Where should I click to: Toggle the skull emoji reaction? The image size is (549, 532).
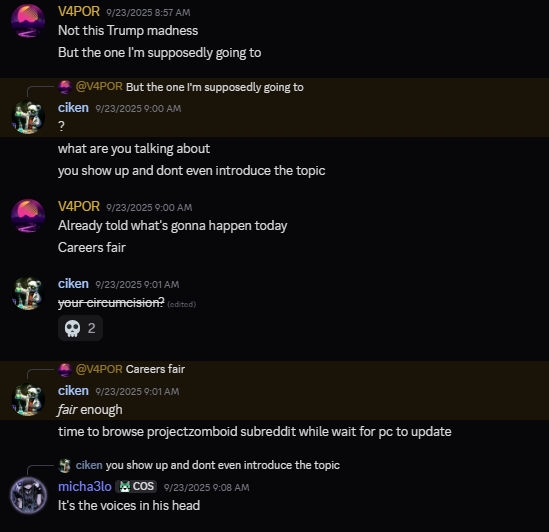click(80, 328)
